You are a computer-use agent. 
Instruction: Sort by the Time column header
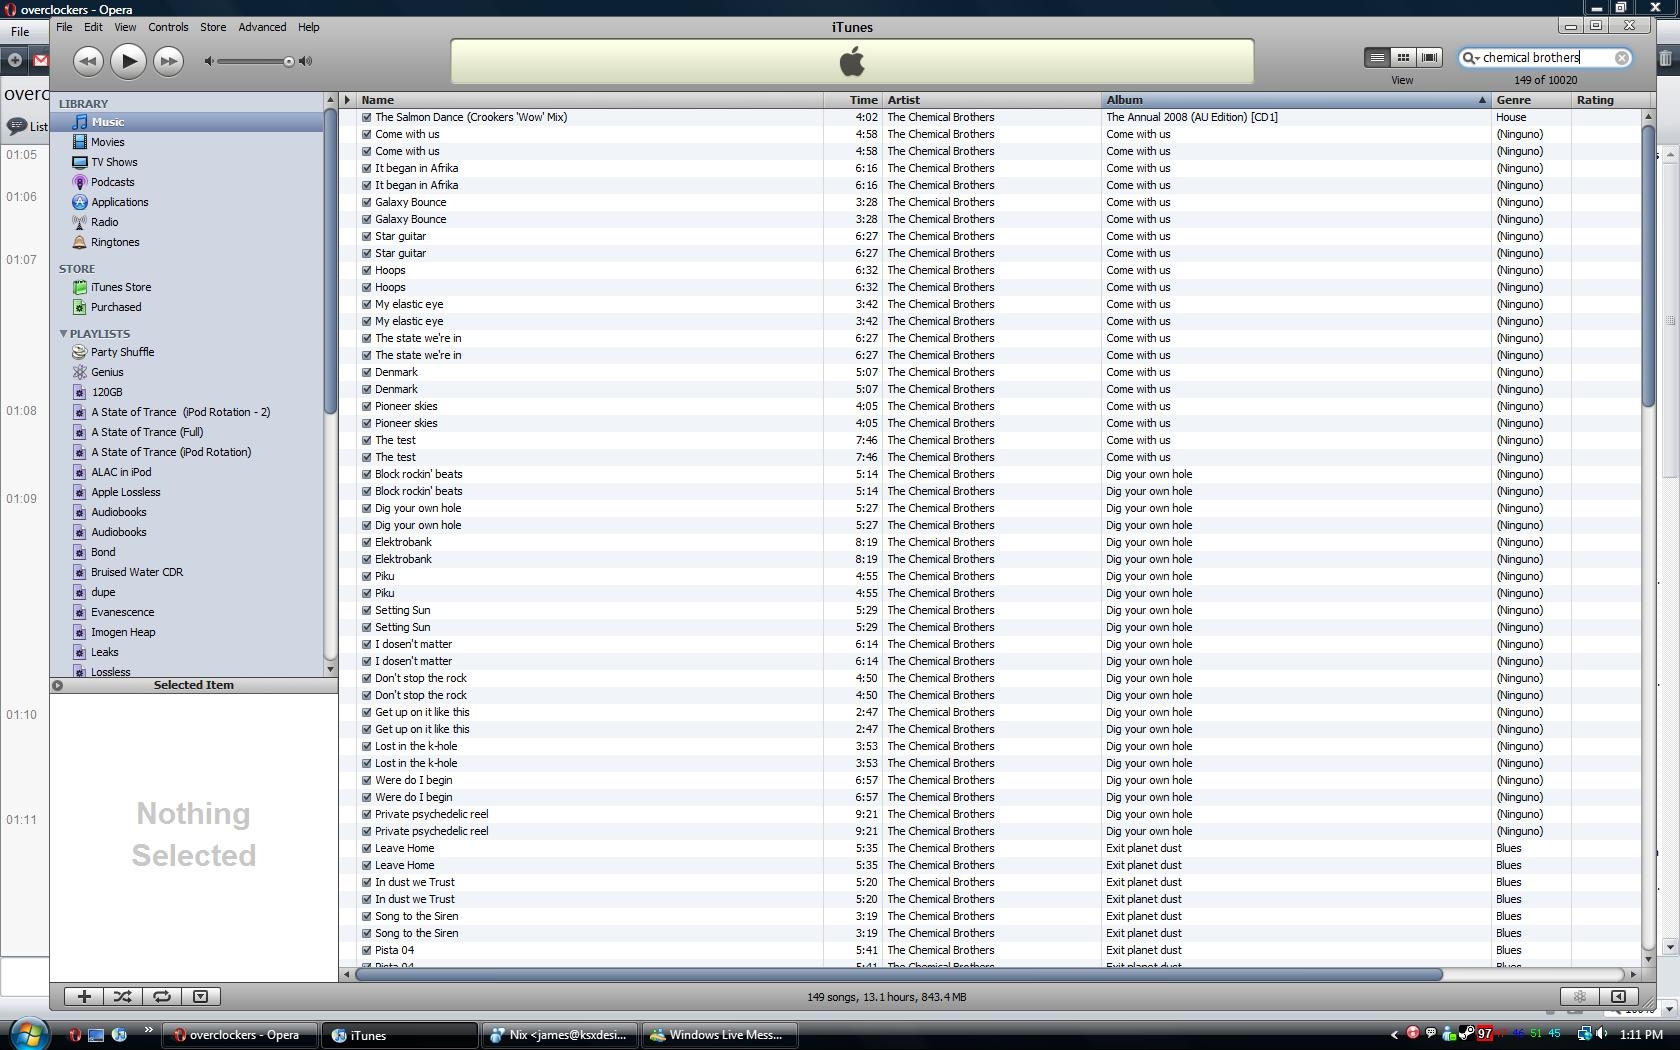coord(852,100)
